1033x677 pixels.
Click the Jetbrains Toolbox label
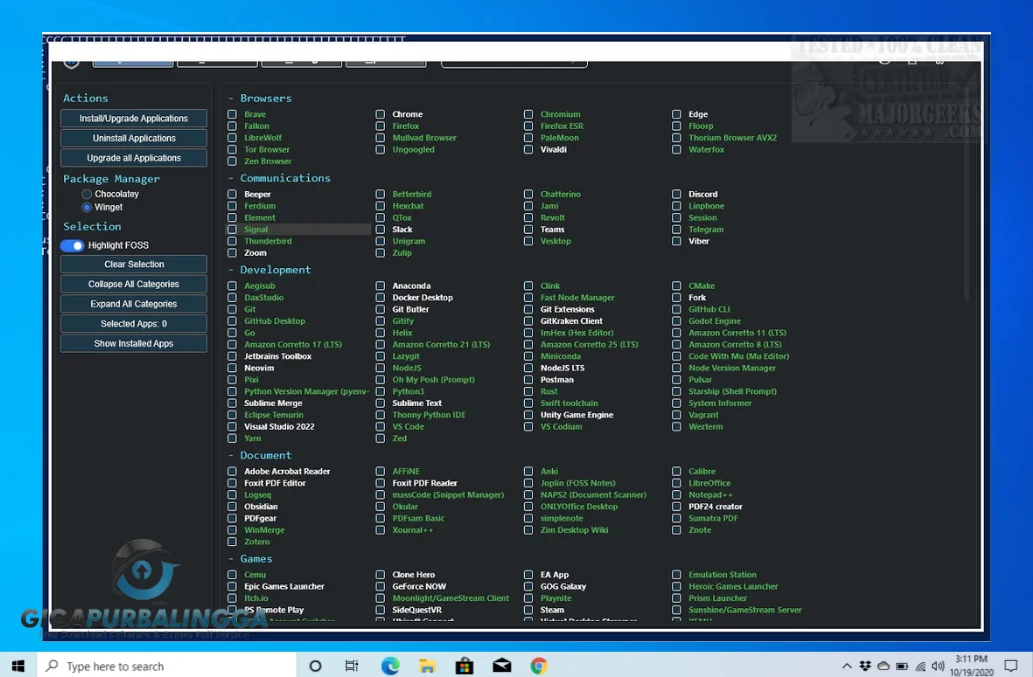278,356
